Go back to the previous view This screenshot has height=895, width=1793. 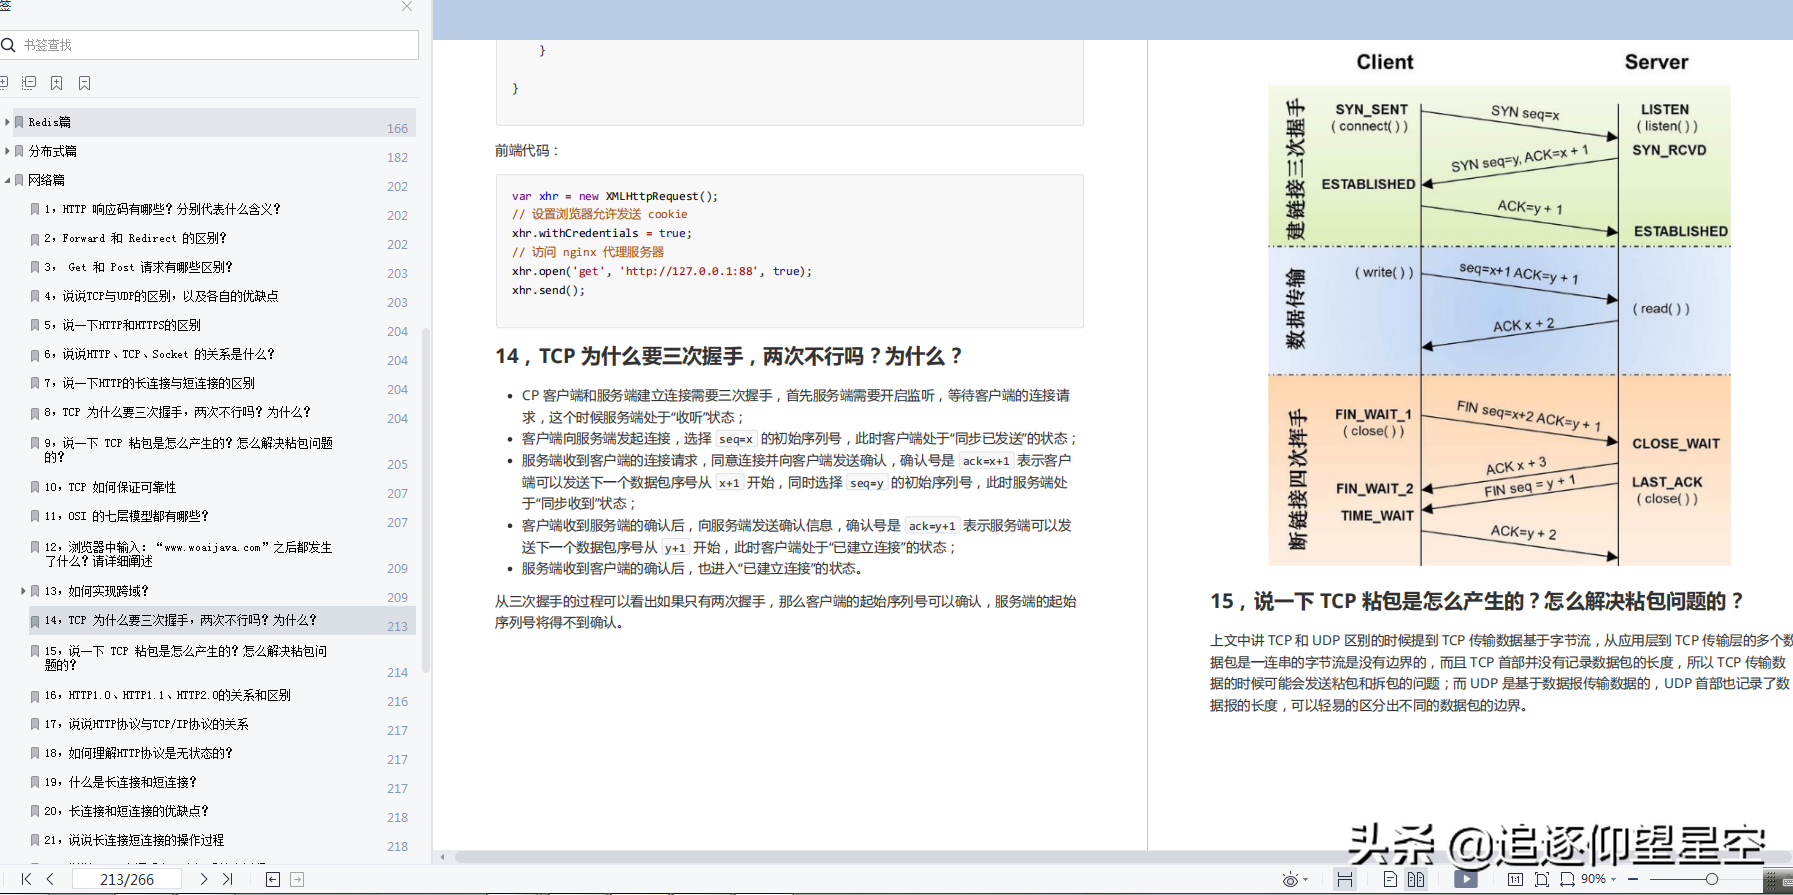click(272, 879)
